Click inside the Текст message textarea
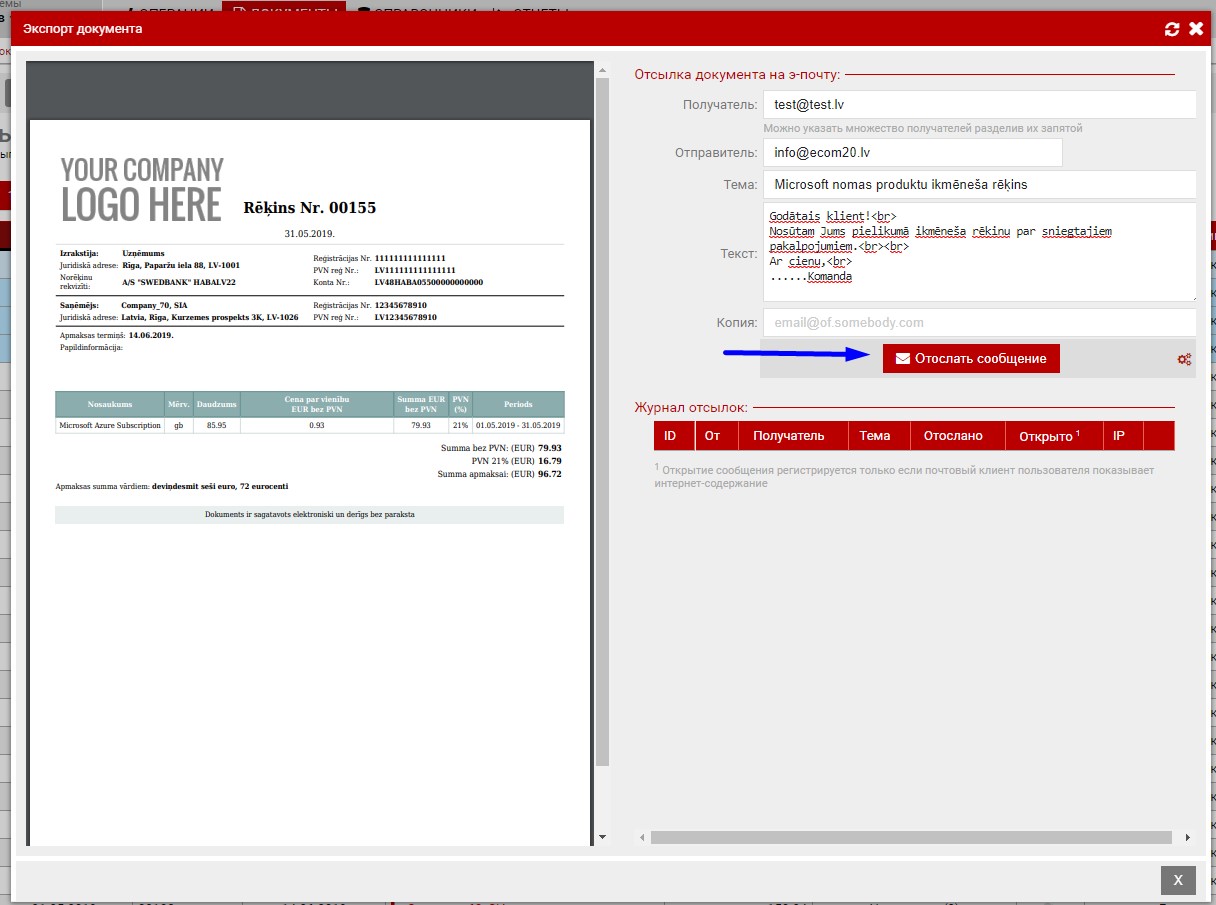 point(979,252)
